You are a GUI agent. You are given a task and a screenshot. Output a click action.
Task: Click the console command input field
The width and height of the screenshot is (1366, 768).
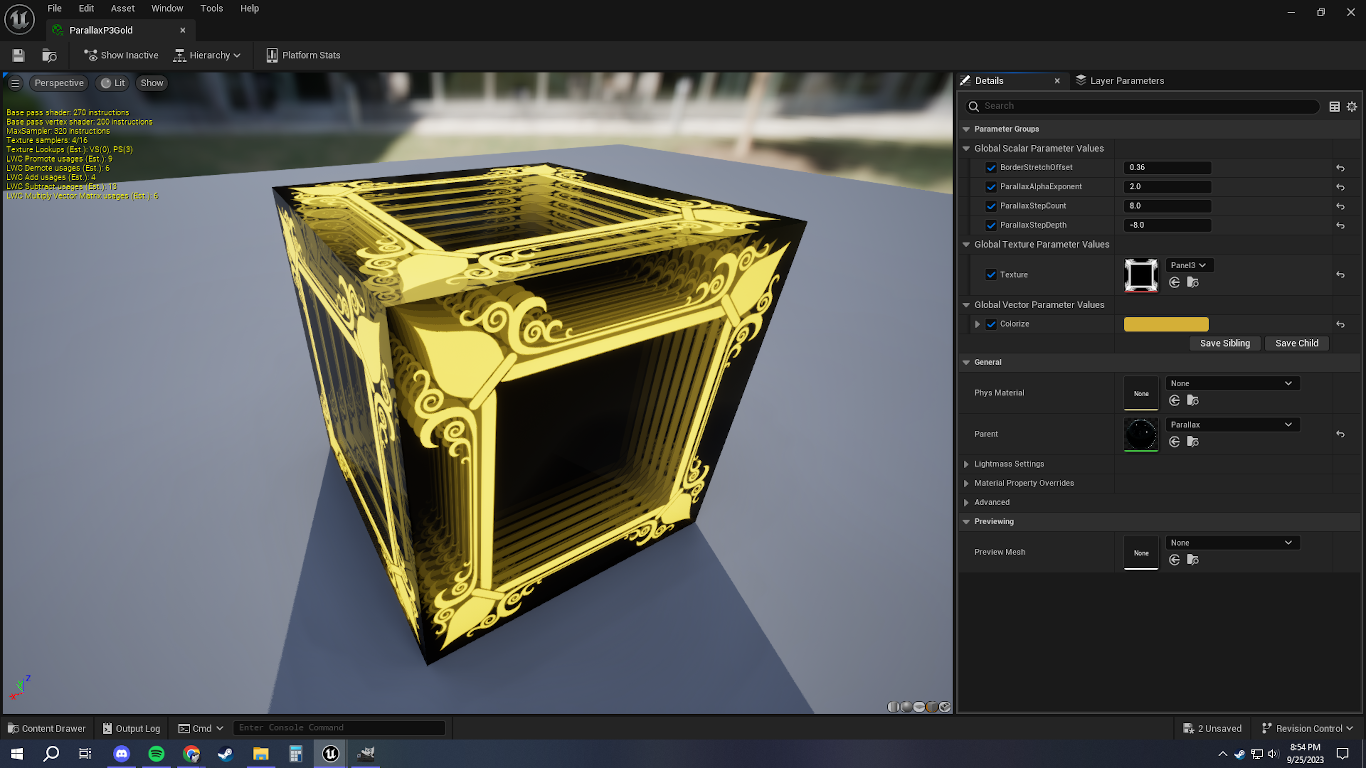click(338, 728)
